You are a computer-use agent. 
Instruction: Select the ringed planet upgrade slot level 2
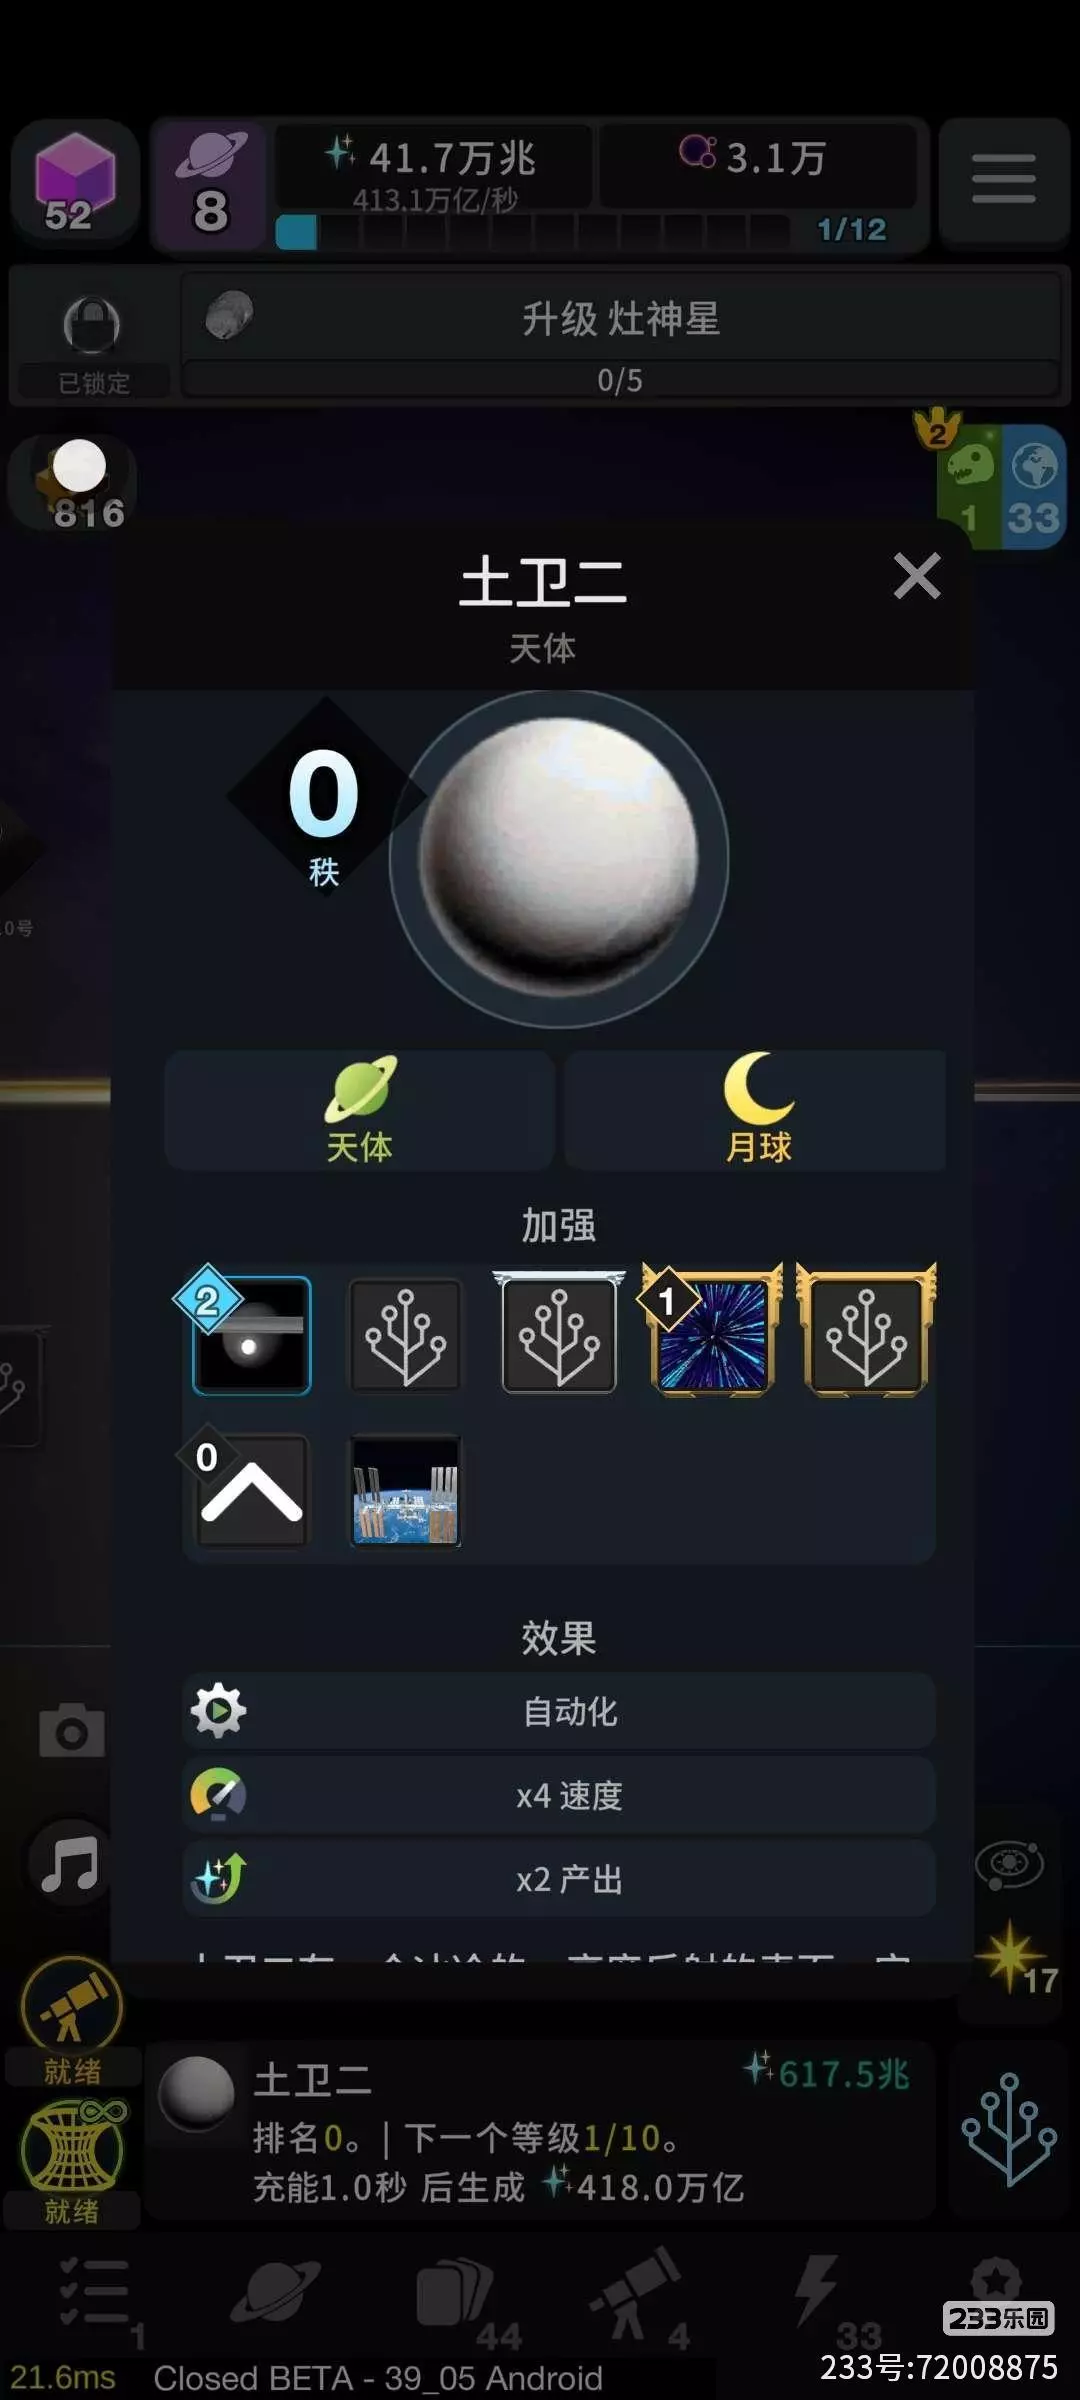pos(251,1335)
